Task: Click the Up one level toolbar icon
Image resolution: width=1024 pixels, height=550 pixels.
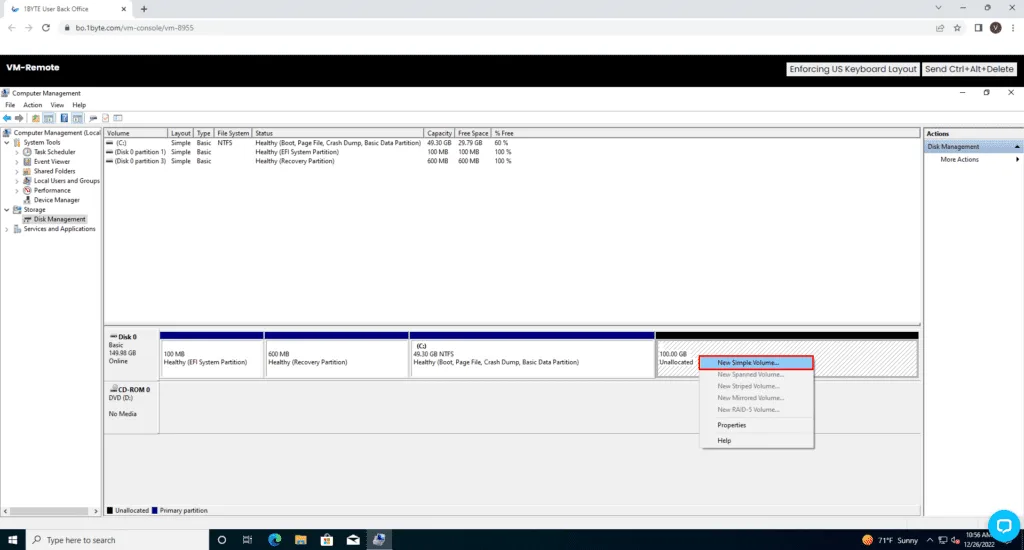Action: tap(36, 118)
